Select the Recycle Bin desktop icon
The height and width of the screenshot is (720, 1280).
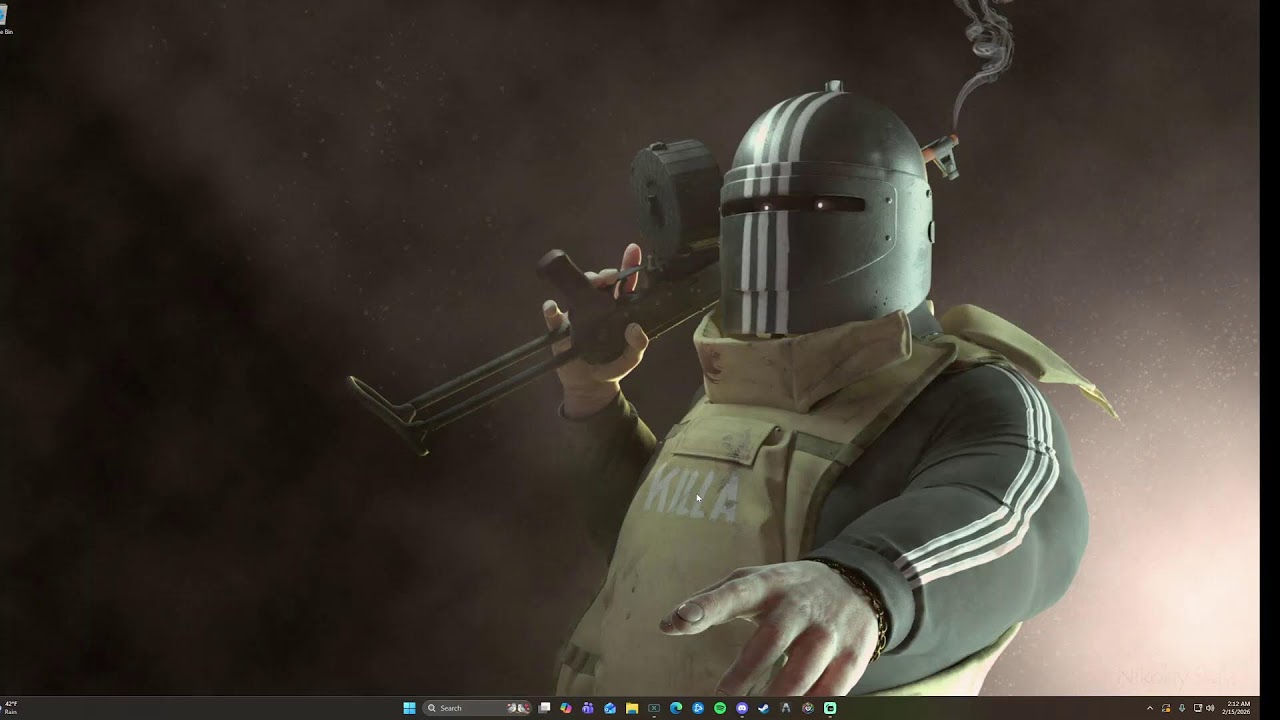point(5,20)
